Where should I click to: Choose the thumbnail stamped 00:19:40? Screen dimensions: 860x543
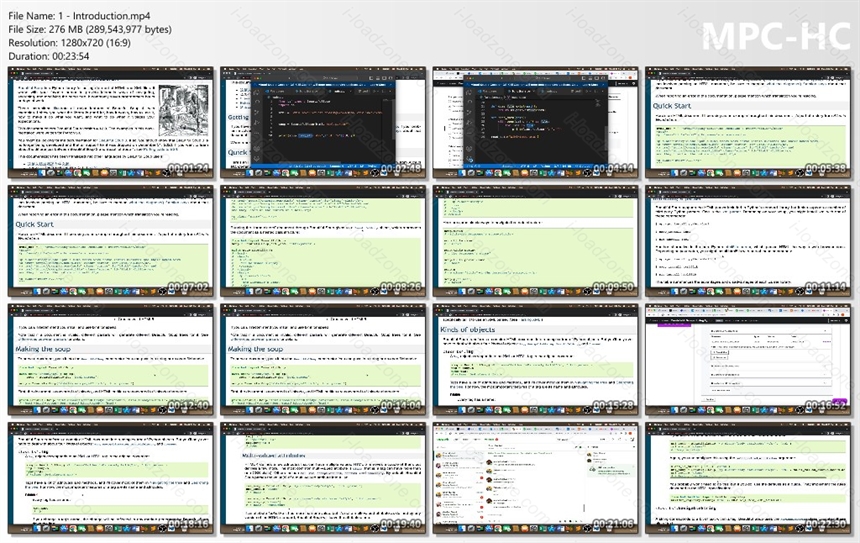coord(323,478)
